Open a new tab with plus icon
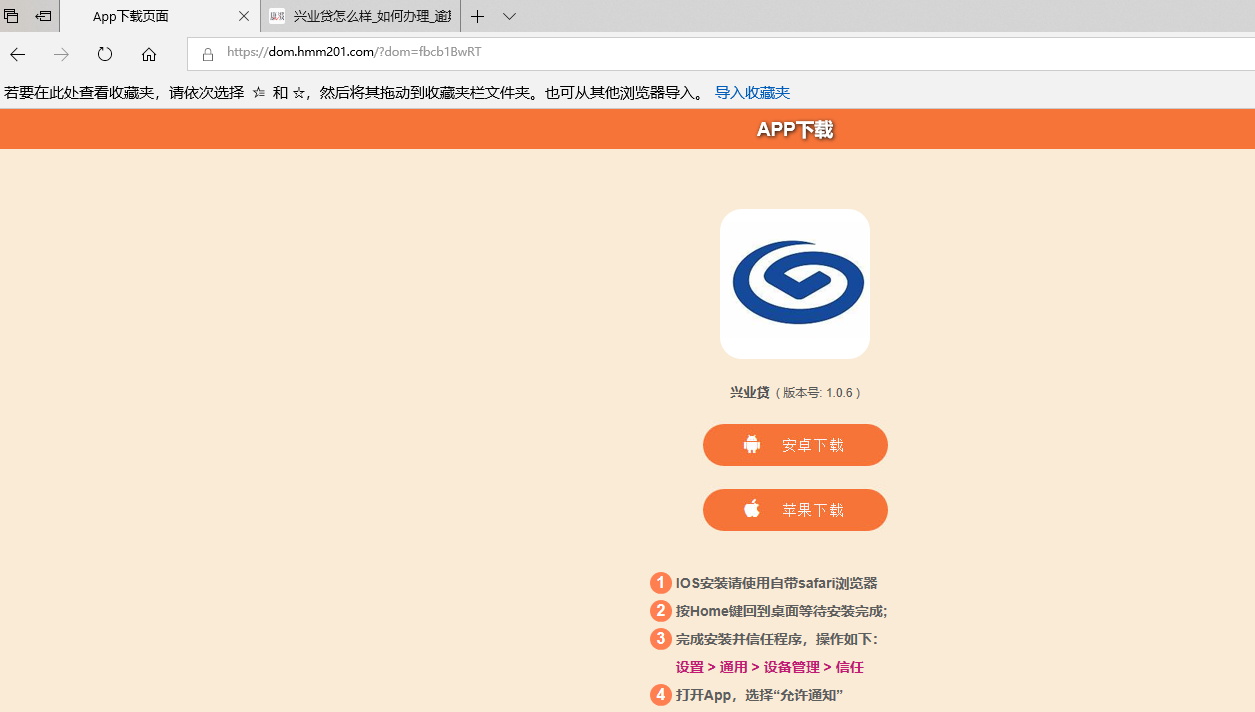Screen dimensions: 1255x712 point(478,16)
